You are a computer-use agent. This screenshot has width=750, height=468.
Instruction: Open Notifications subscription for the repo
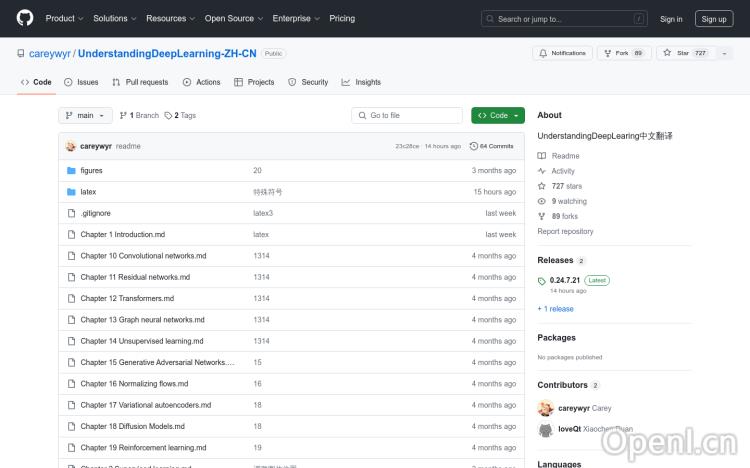[562, 53]
